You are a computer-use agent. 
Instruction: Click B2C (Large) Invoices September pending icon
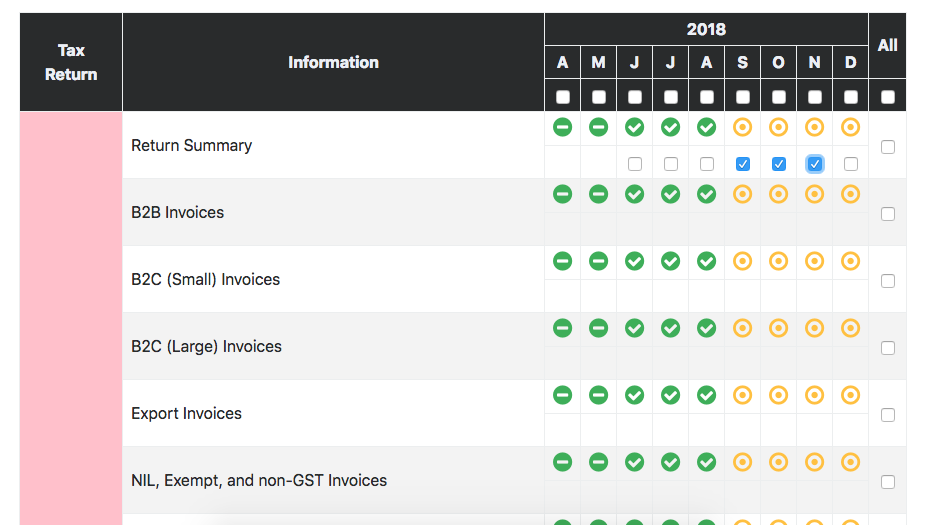pyautogui.click(x=742, y=328)
